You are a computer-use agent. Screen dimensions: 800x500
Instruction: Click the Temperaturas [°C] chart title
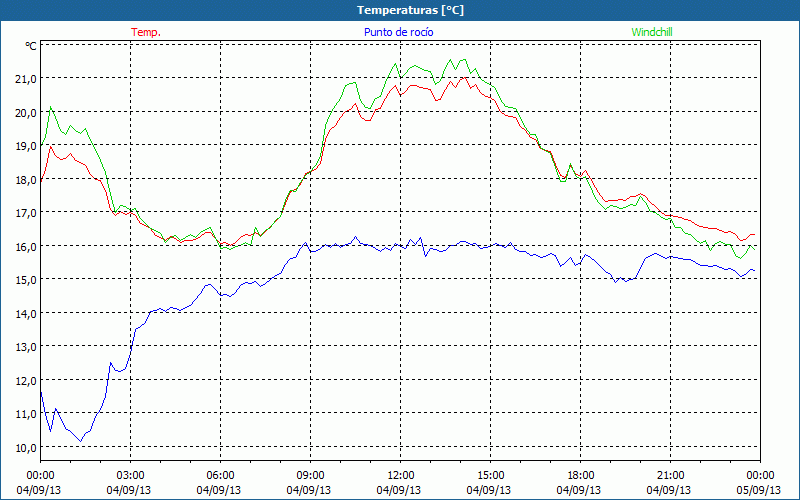[410, 10]
